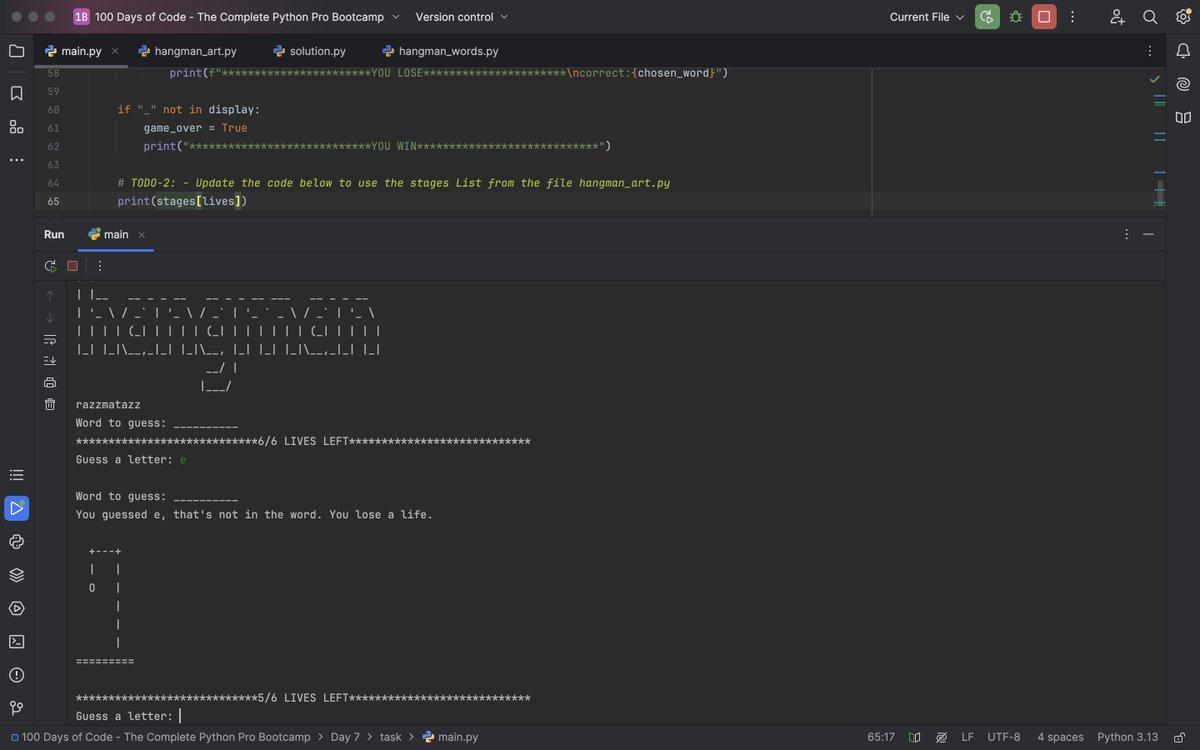Screen dimensions: 1200x750
Task: Open the right sidebar book icon tool window
Action: pos(1183,117)
